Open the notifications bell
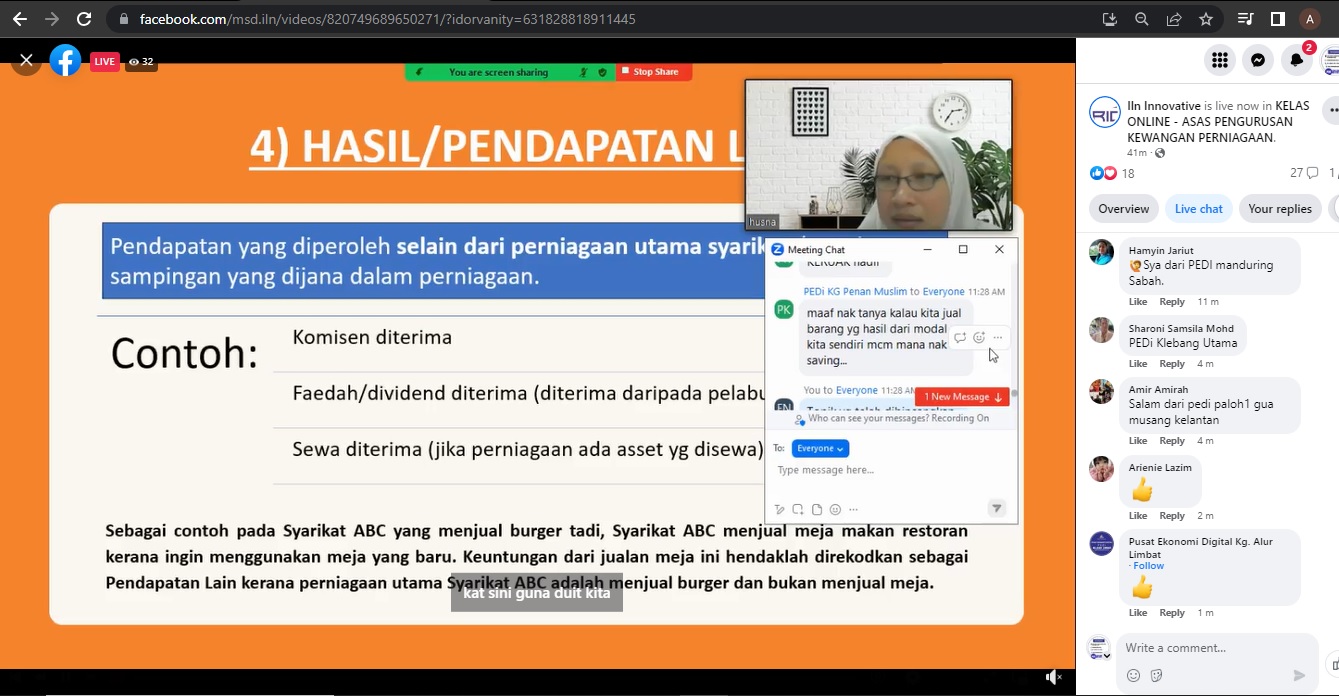This screenshot has height=696, width=1339. pyautogui.click(x=1297, y=60)
